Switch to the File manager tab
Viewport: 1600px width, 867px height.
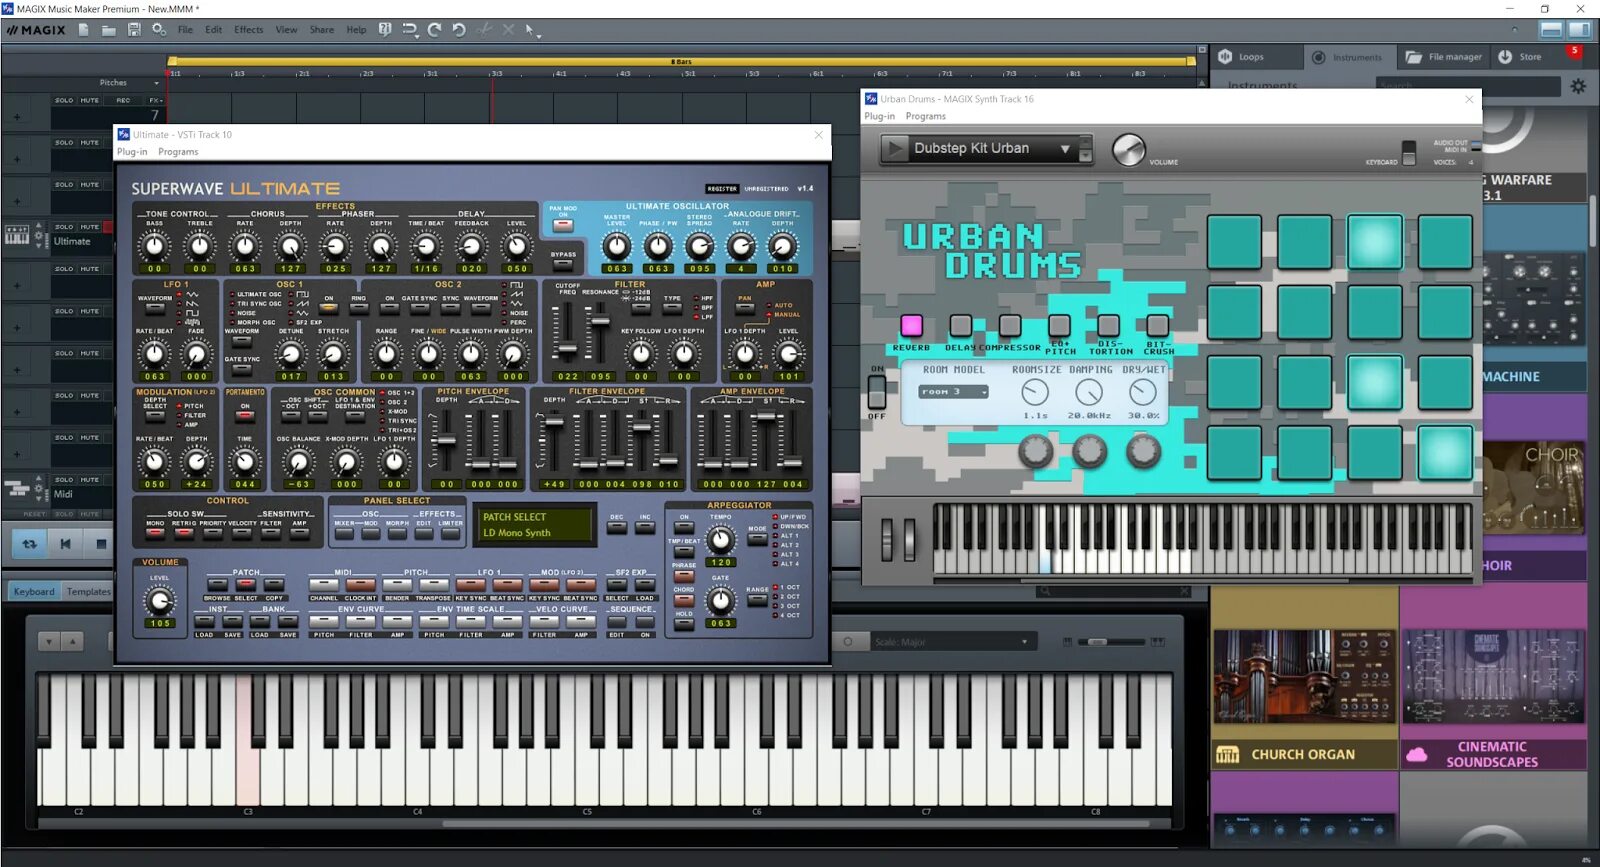[1443, 57]
